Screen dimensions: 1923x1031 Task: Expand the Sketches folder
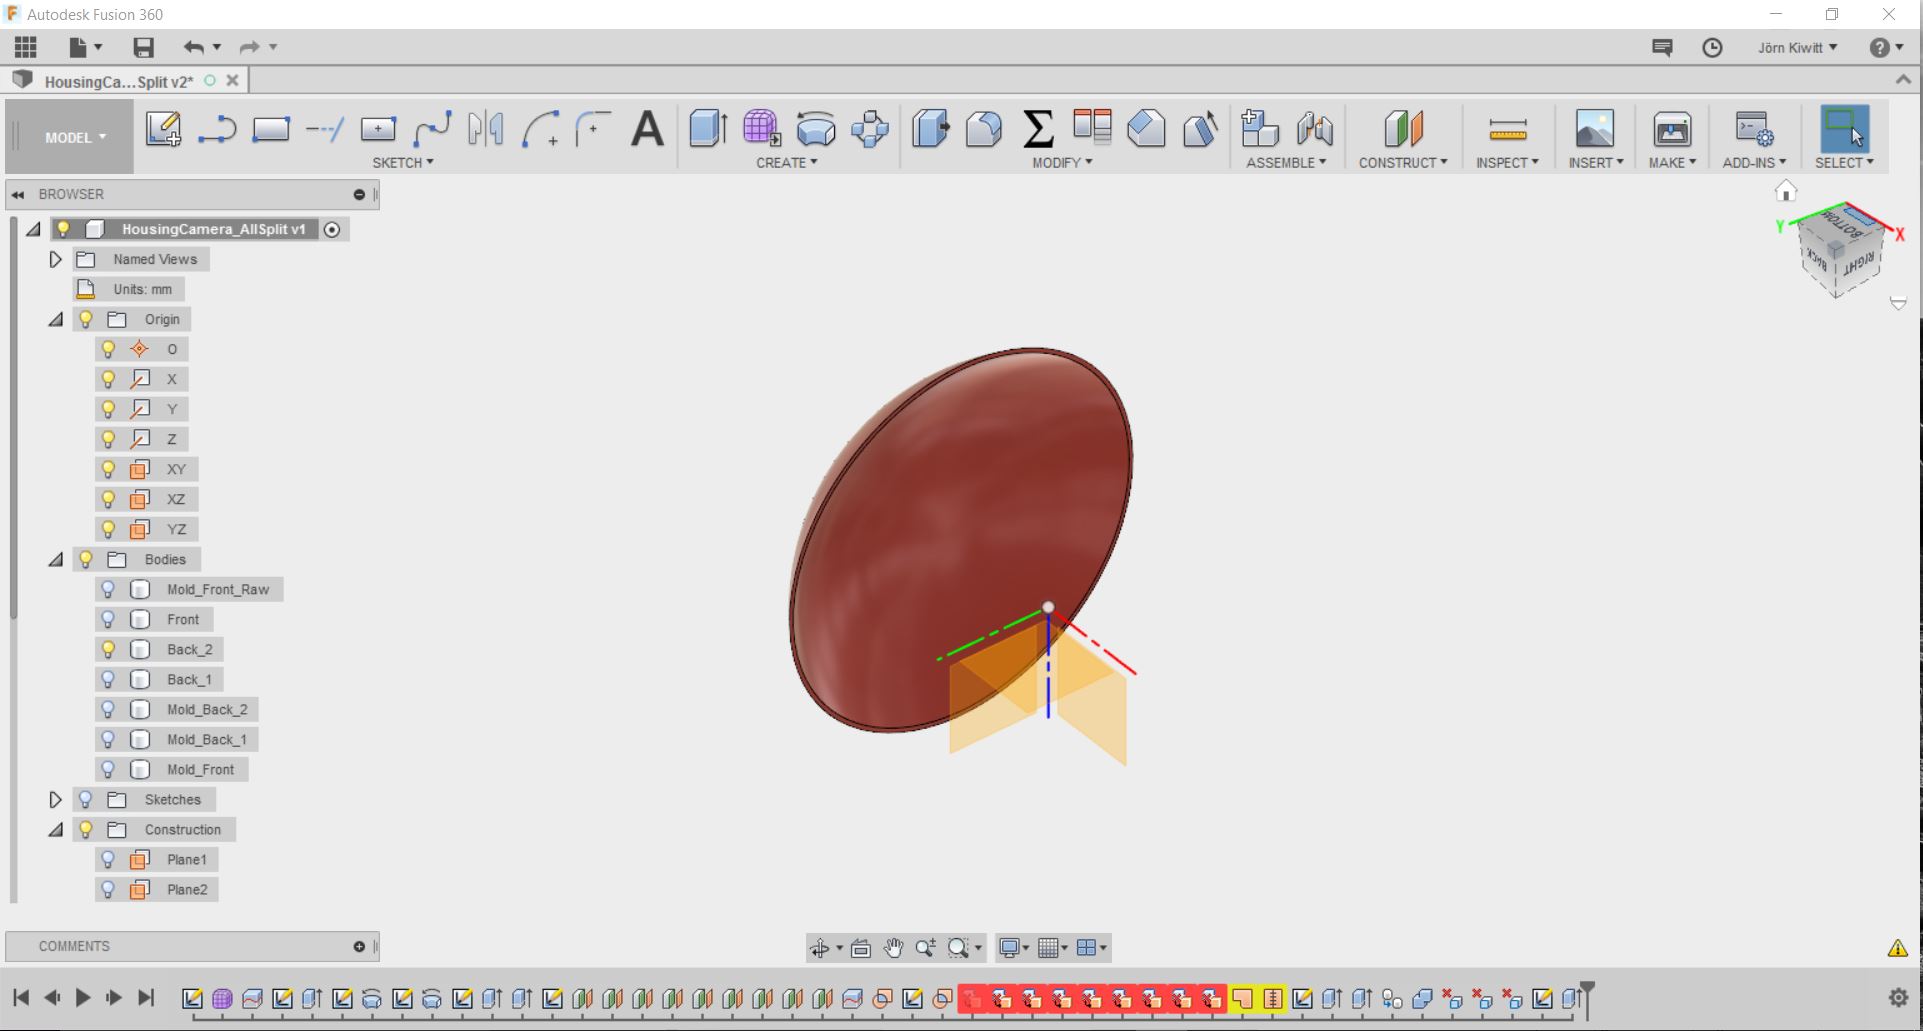click(x=56, y=799)
